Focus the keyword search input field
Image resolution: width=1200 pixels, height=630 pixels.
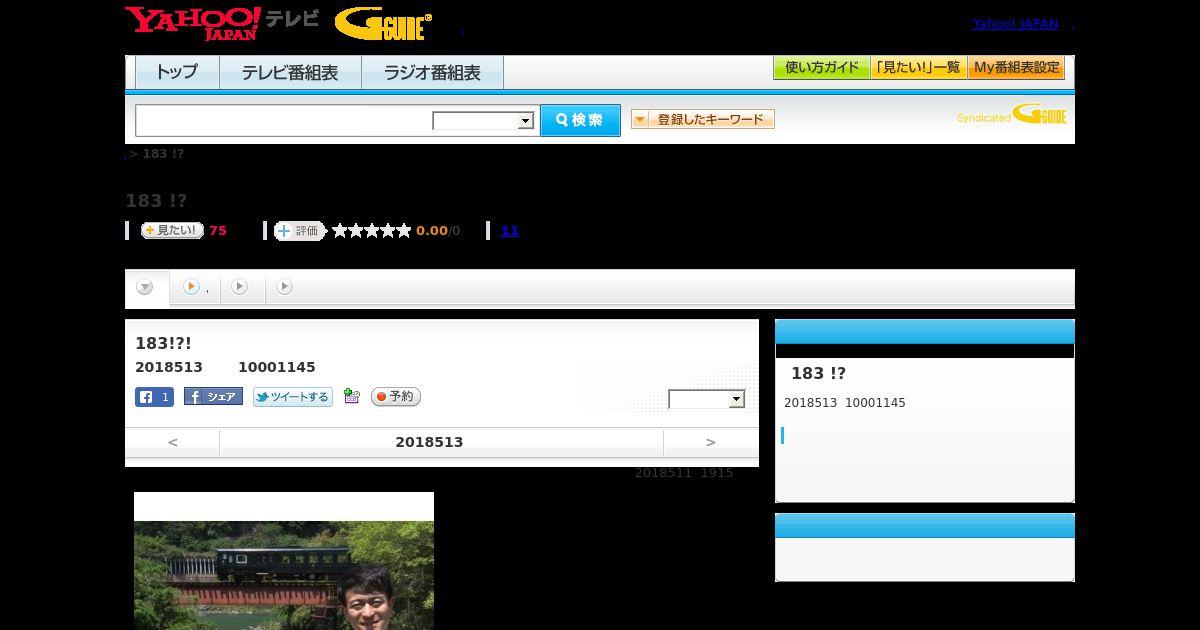click(284, 120)
